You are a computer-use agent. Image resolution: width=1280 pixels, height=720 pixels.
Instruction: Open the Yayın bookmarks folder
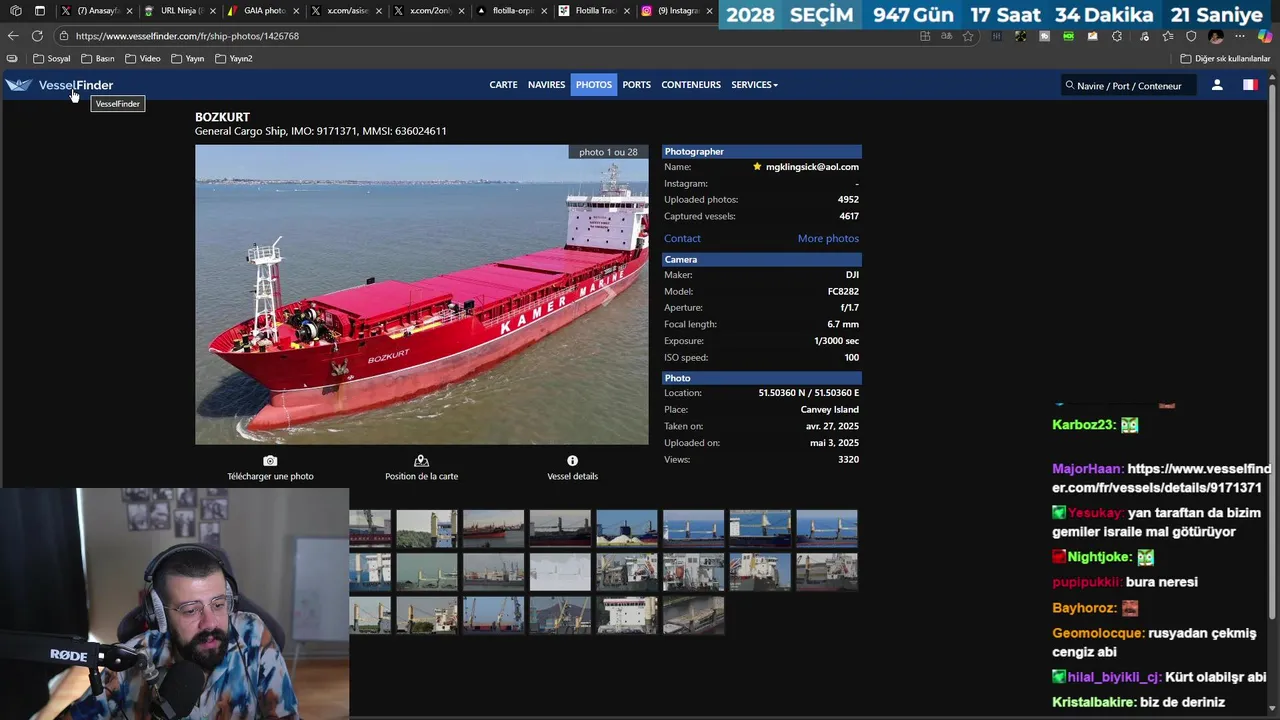[188, 58]
